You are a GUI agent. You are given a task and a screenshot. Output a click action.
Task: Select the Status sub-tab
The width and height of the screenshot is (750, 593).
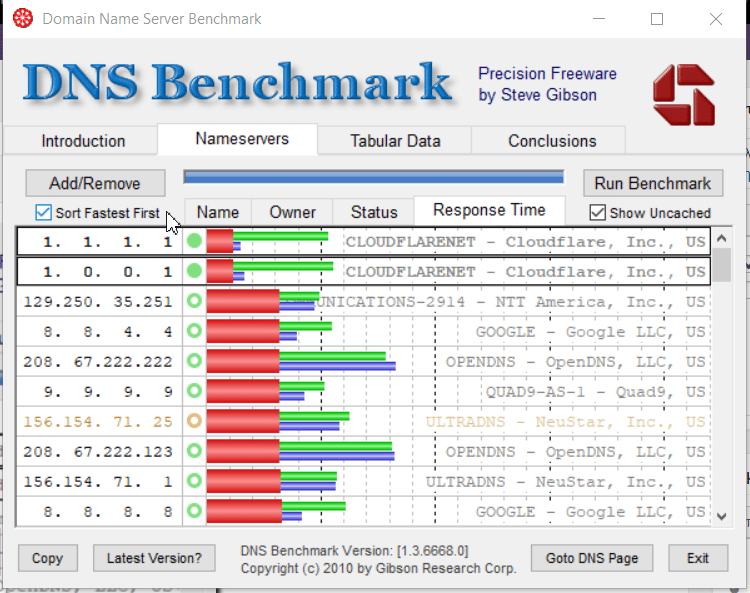pos(374,212)
